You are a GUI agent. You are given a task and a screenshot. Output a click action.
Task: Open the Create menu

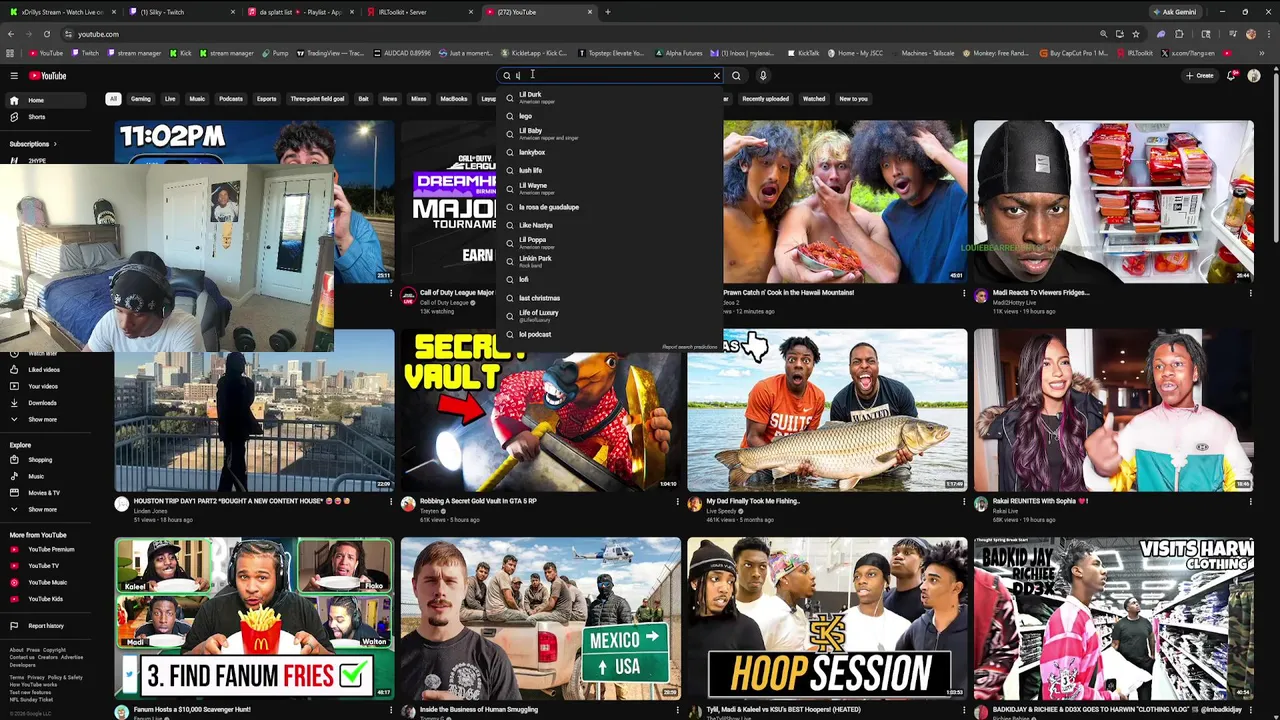(1200, 76)
